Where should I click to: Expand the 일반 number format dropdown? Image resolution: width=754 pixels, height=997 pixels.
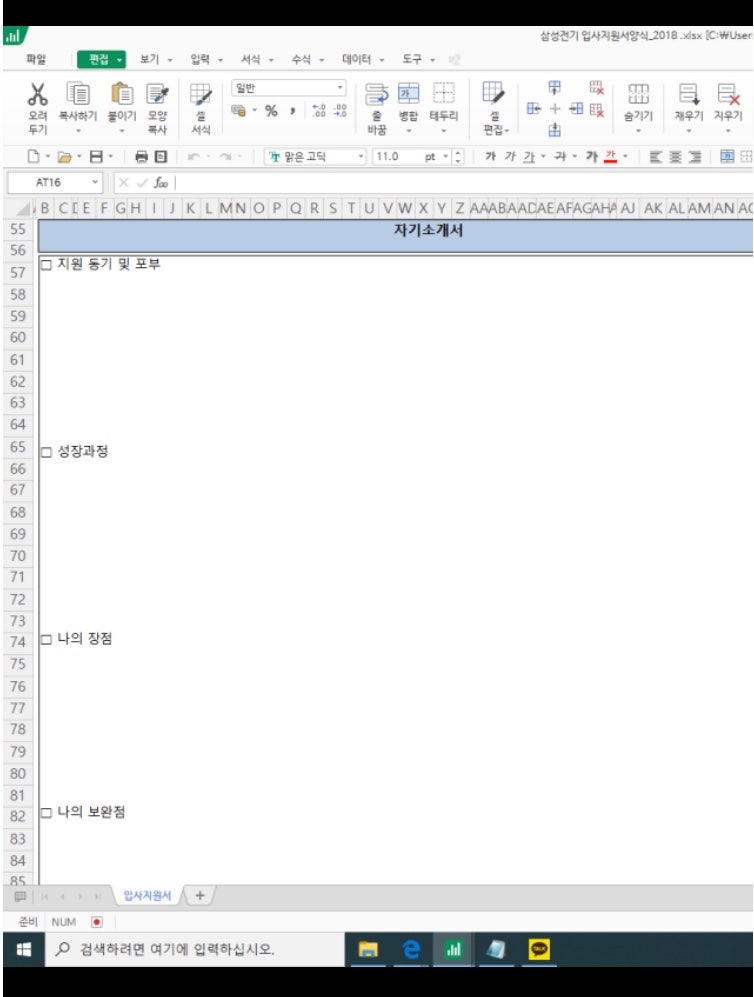[x=340, y=88]
